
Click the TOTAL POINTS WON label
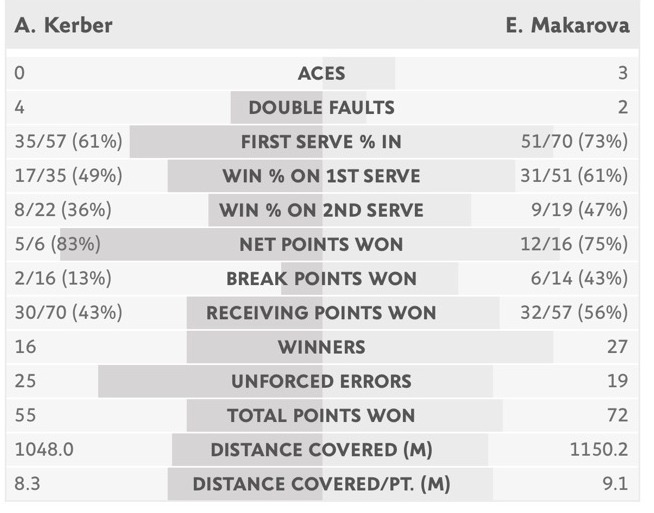pyautogui.click(x=322, y=415)
